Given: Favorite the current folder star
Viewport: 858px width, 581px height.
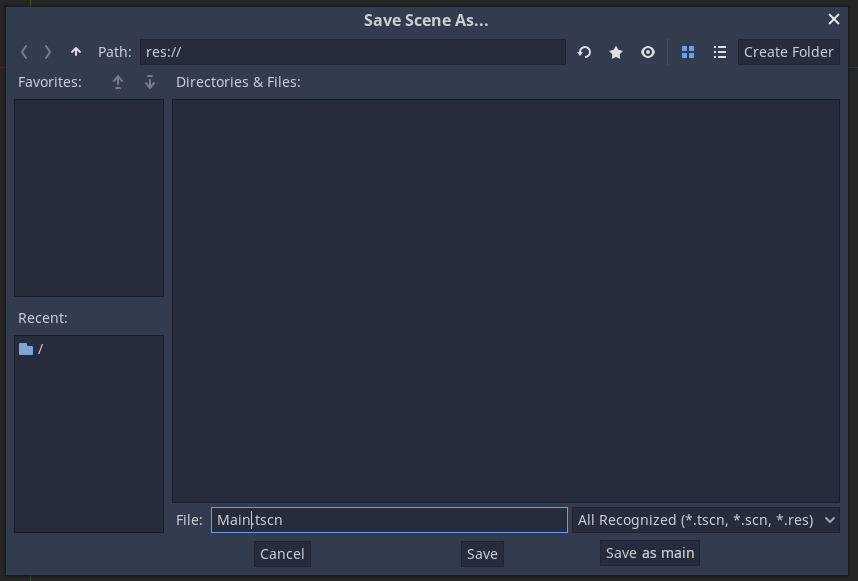Looking at the screenshot, I should tap(616, 52).
